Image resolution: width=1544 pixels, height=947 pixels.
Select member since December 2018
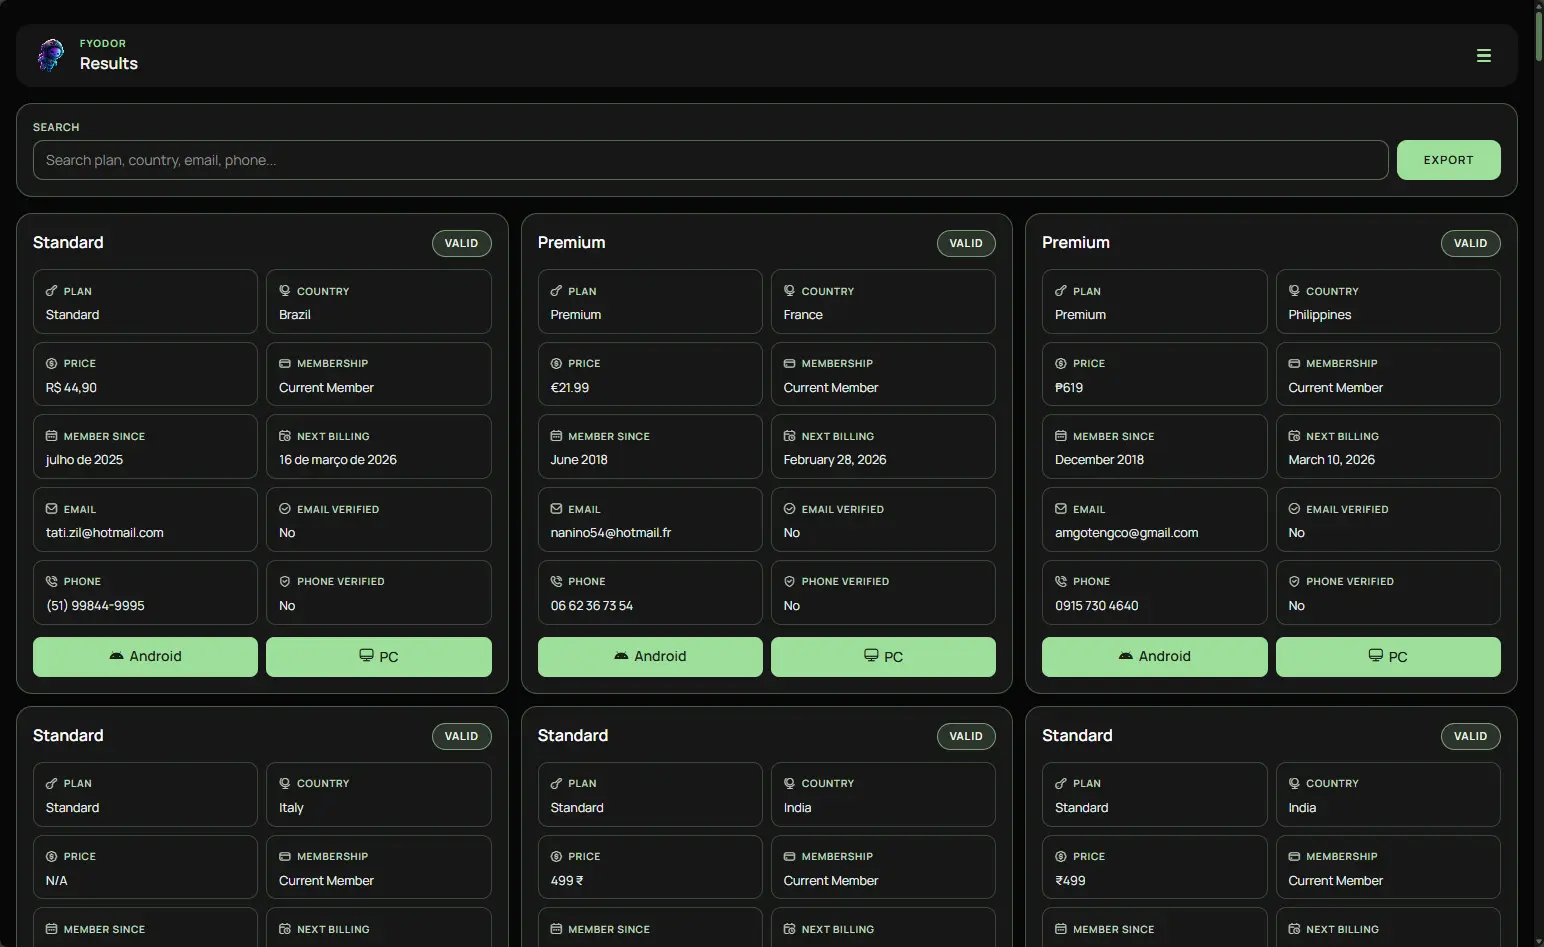click(x=1099, y=460)
